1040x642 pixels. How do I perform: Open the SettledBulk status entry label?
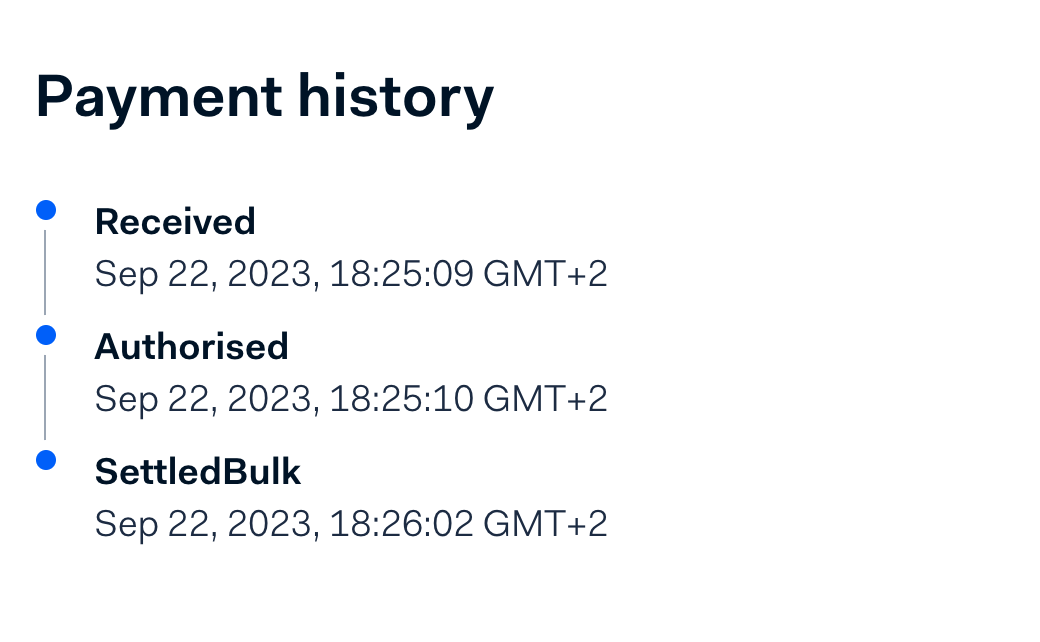pyautogui.click(x=198, y=472)
